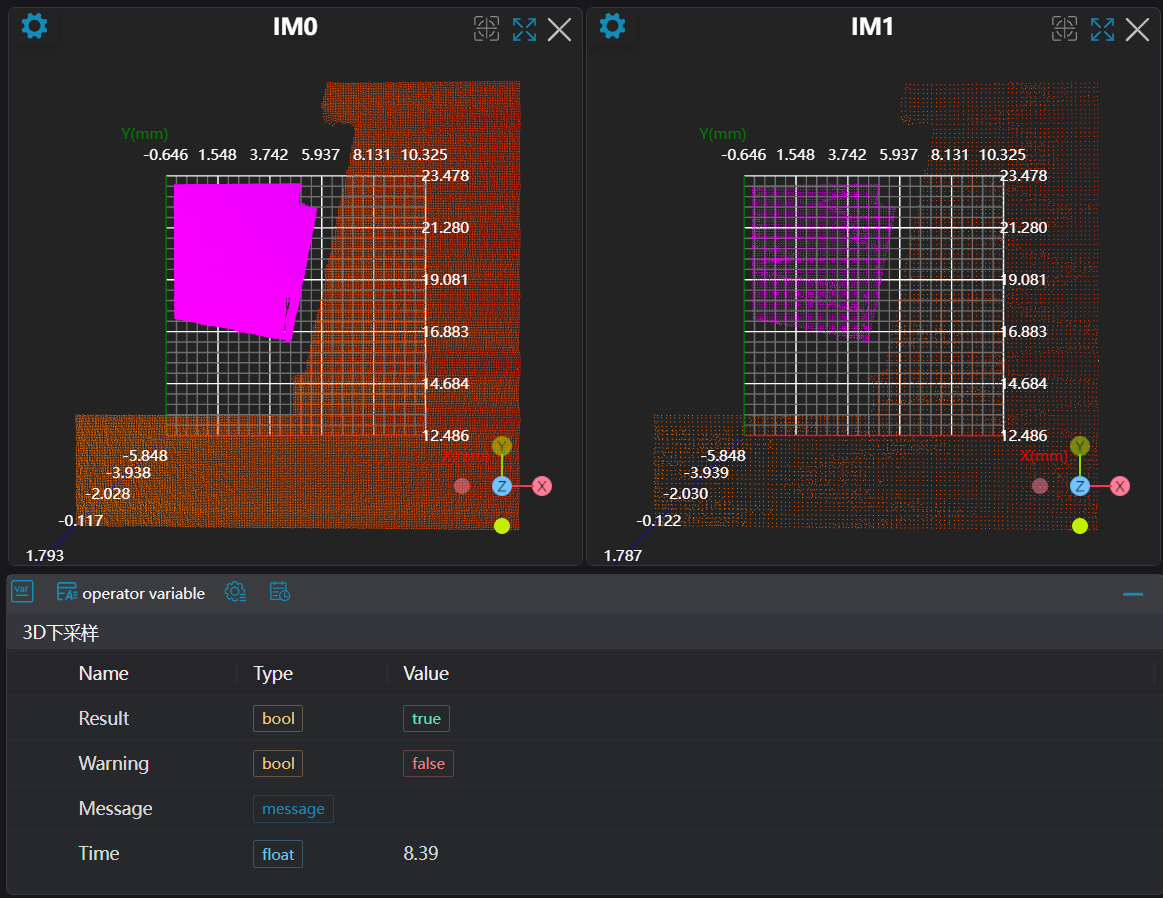This screenshot has width=1163, height=898.
Task: Open IM0 viewer settings gear
Action: (35, 27)
